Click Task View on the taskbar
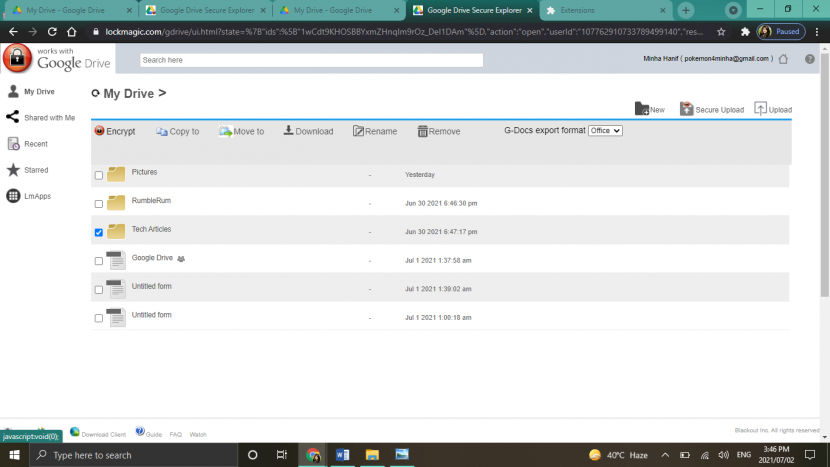Screen dimensions: 830x467 282,455
